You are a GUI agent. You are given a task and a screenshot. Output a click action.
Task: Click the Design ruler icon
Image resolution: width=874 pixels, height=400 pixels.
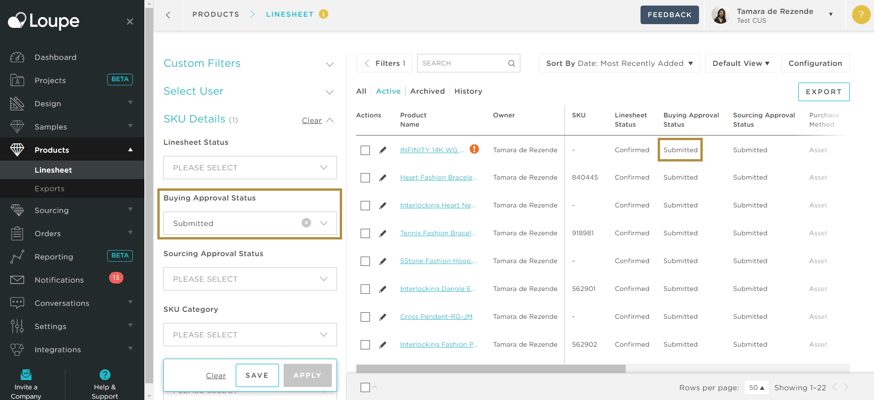[x=17, y=104]
